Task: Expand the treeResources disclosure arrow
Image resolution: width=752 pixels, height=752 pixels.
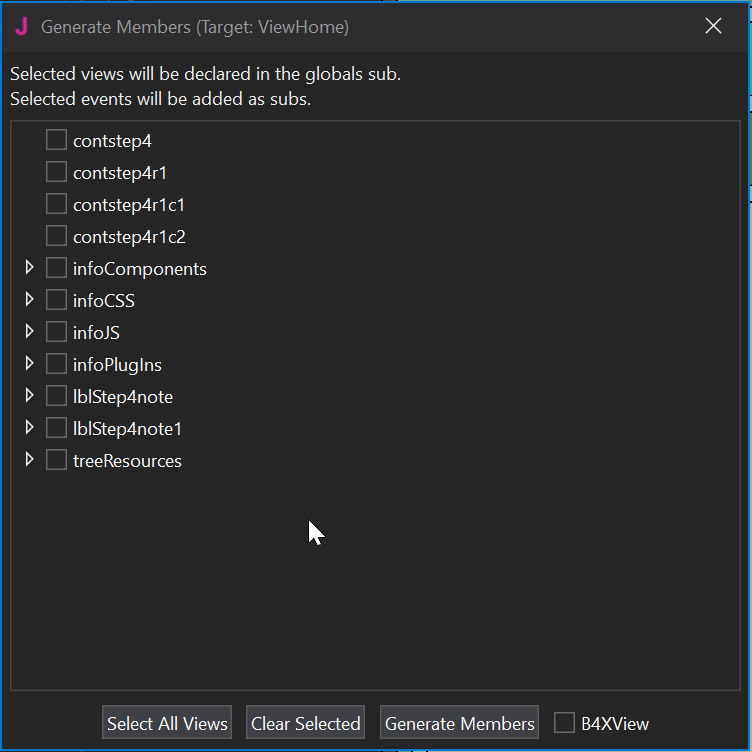Action: tap(29, 460)
